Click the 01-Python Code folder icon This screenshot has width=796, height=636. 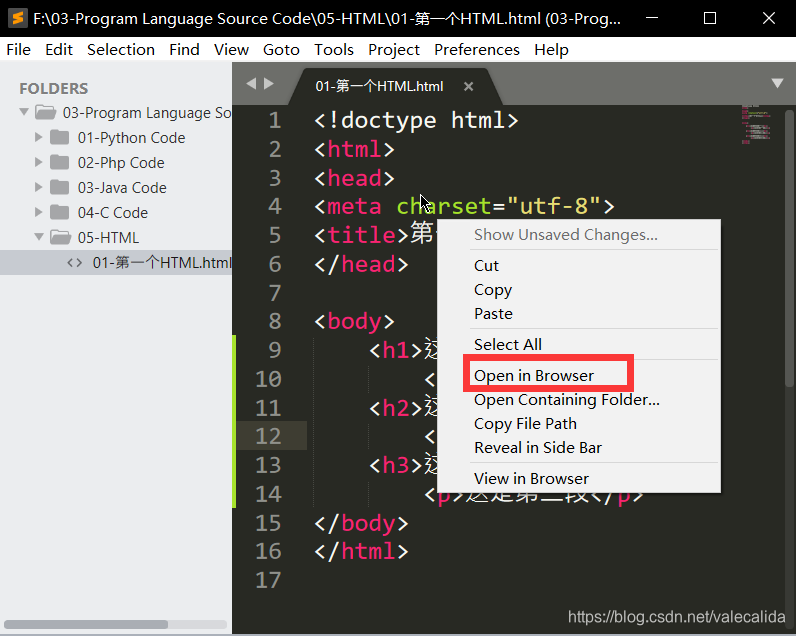pyautogui.click(x=60, y=137)
